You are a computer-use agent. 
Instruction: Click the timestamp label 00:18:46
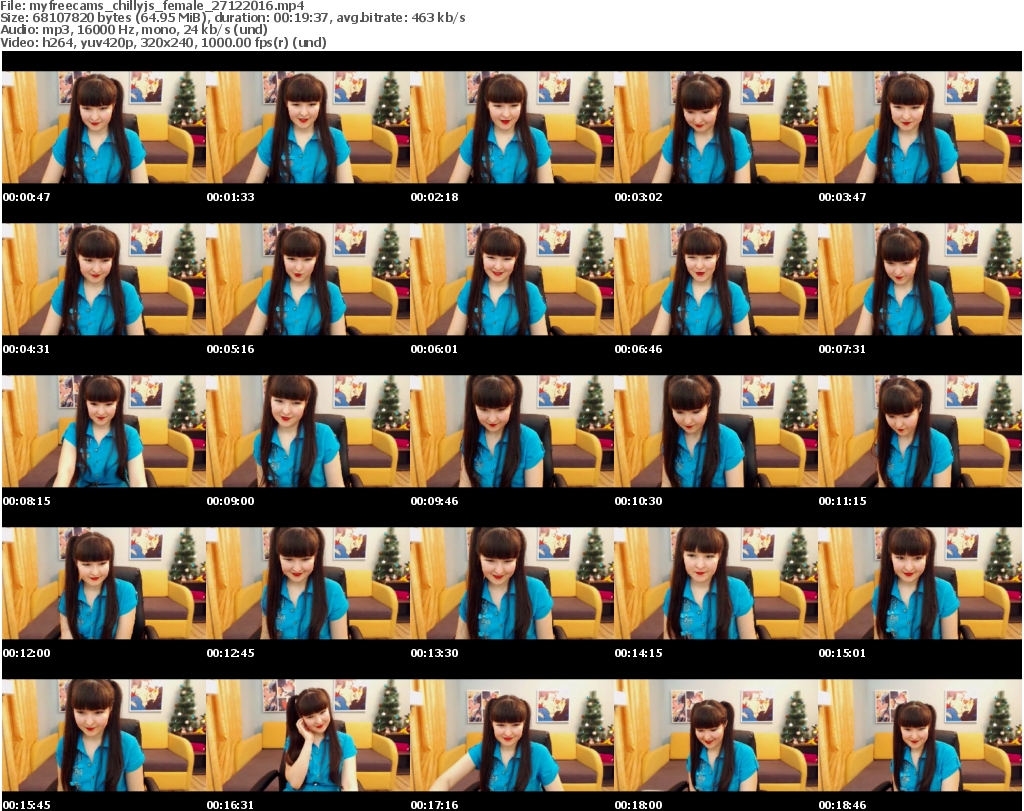tap(842, 804)
